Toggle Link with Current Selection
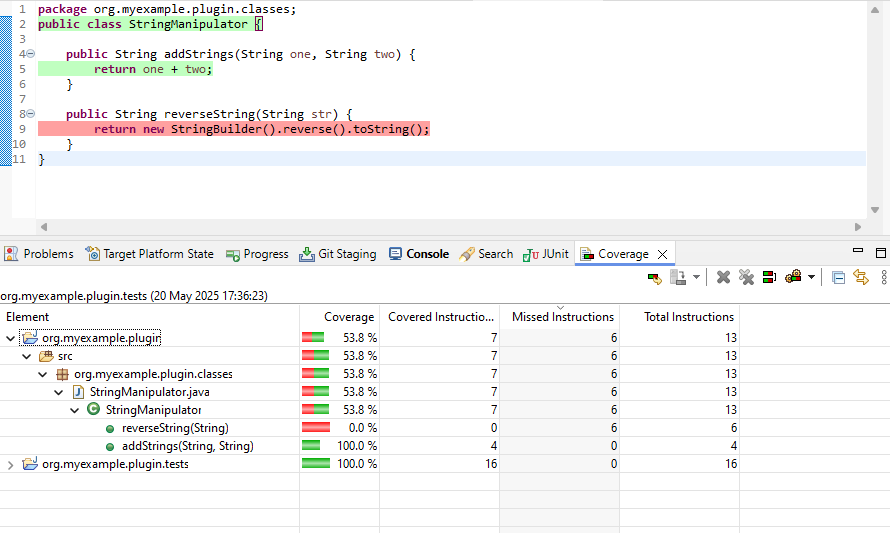 (x=860, y=277)
